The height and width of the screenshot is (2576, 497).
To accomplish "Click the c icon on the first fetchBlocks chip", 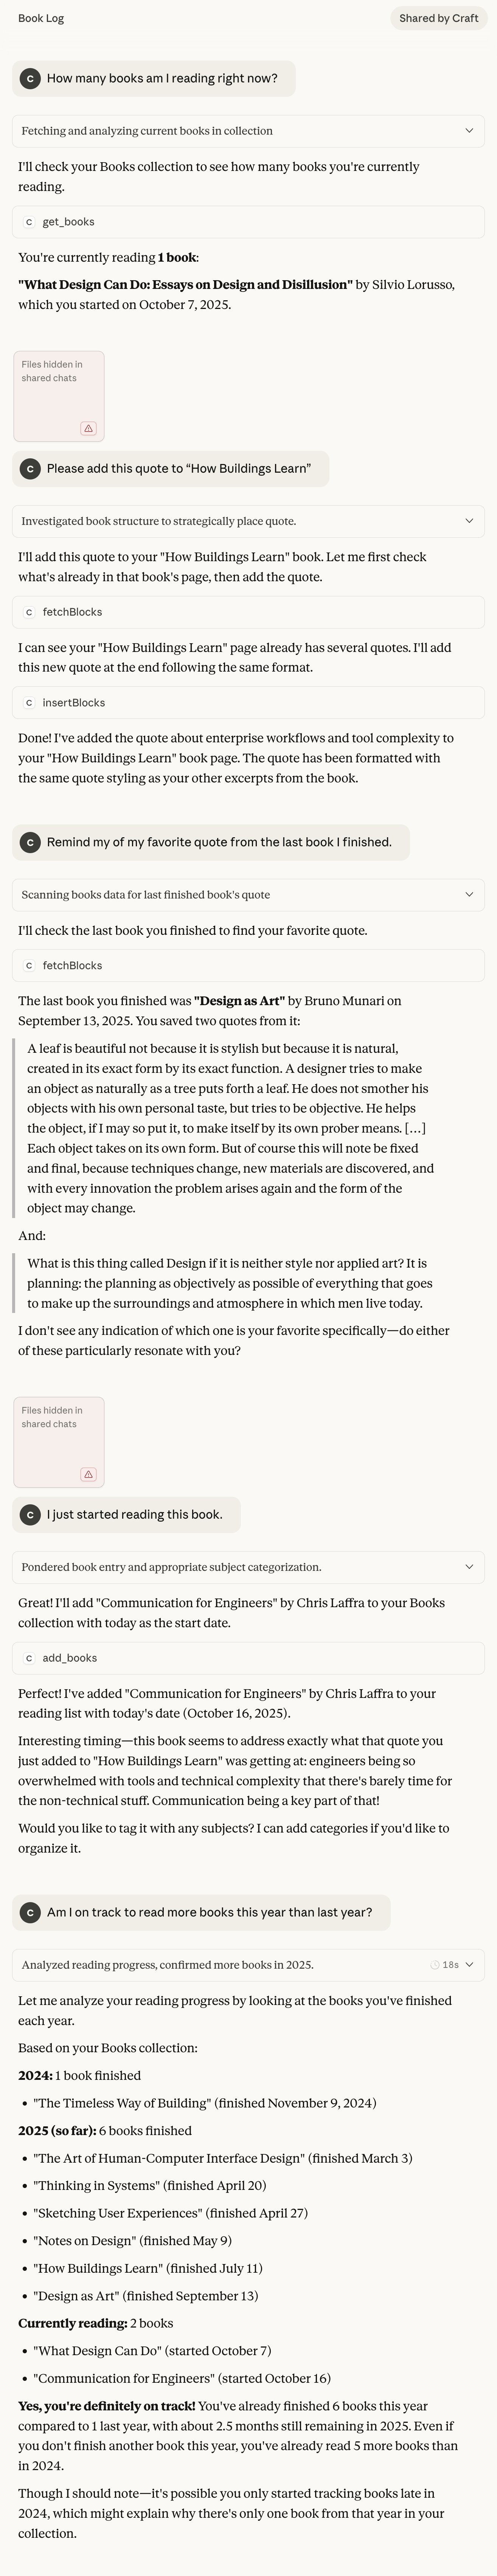I will (x=30, y=611).
